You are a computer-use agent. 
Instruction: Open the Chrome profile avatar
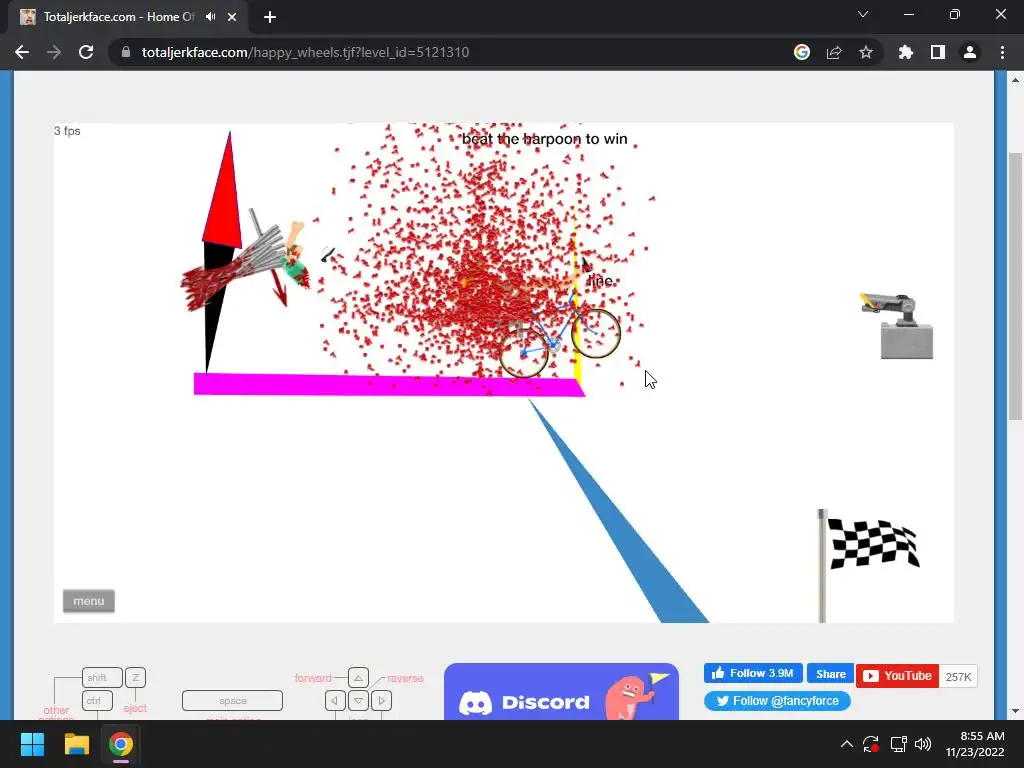(970, 52)
